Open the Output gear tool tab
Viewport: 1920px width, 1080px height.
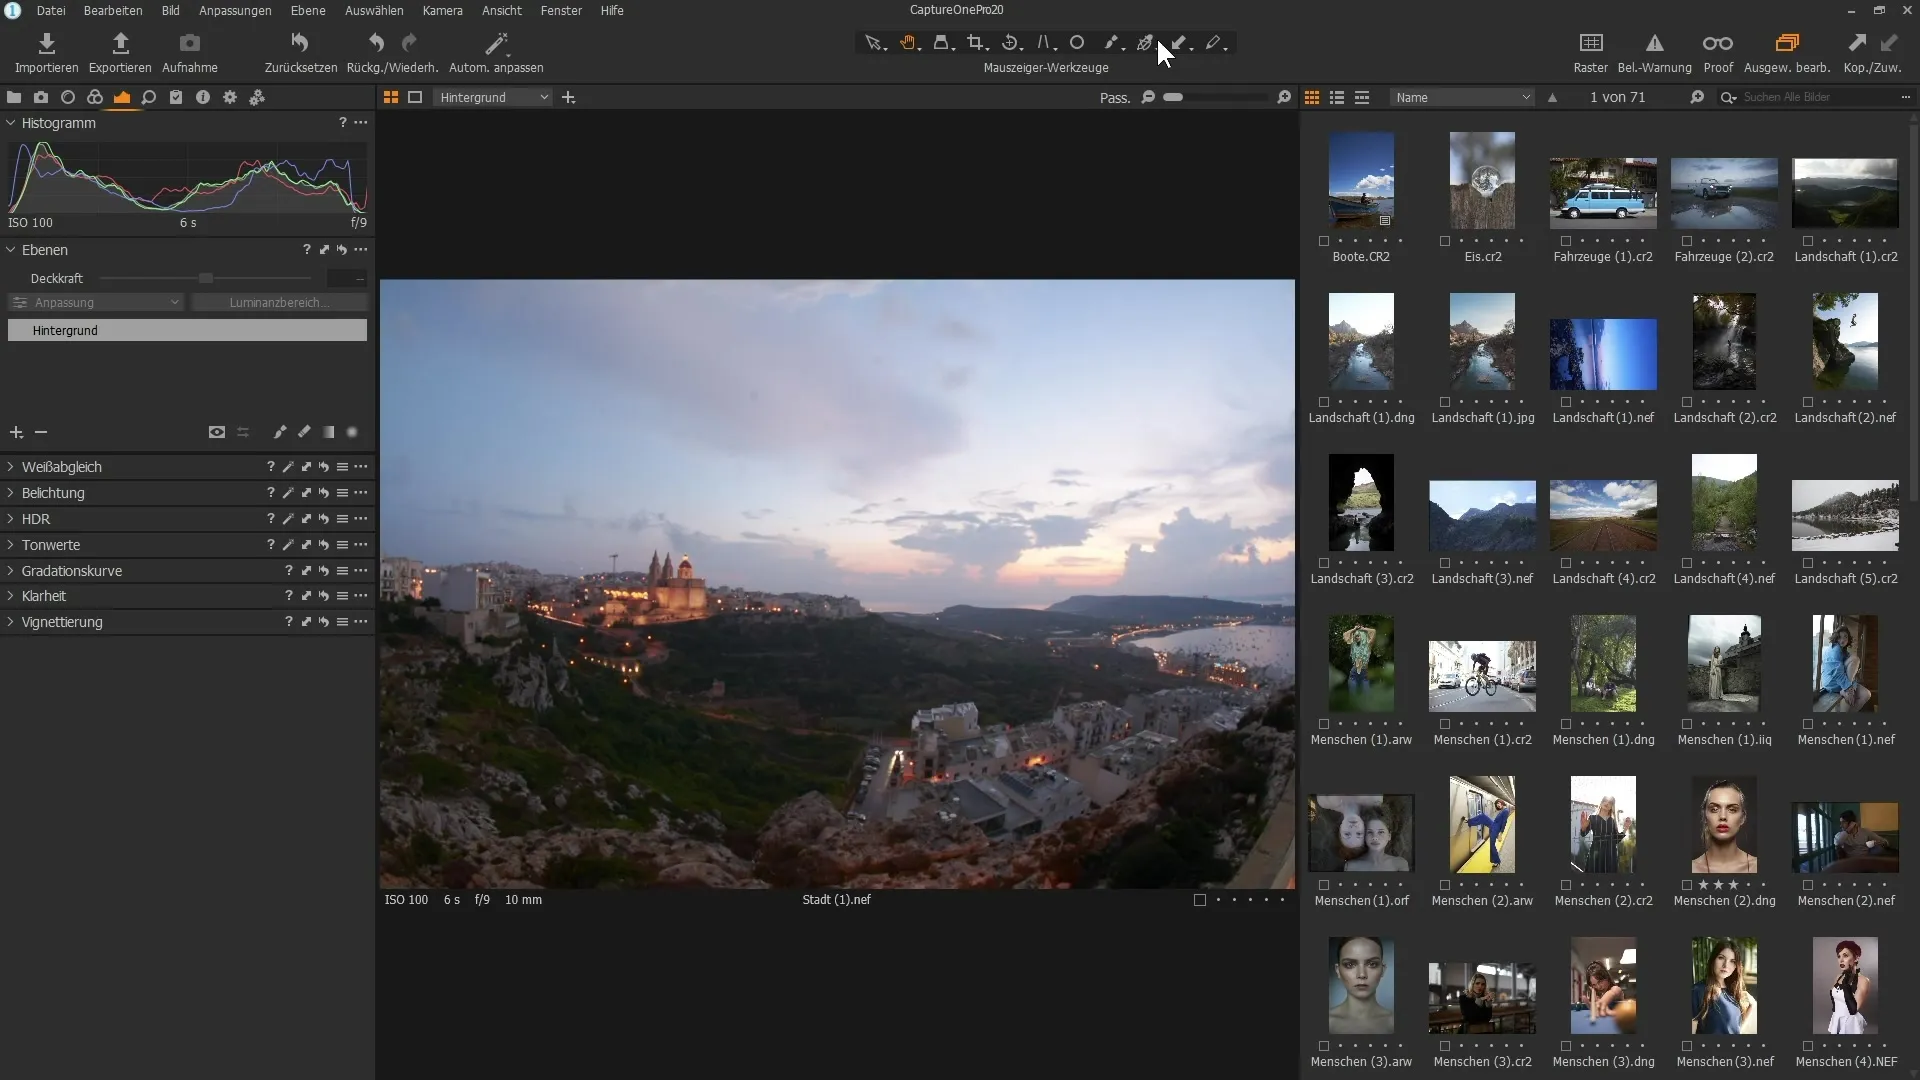[230, 97]
